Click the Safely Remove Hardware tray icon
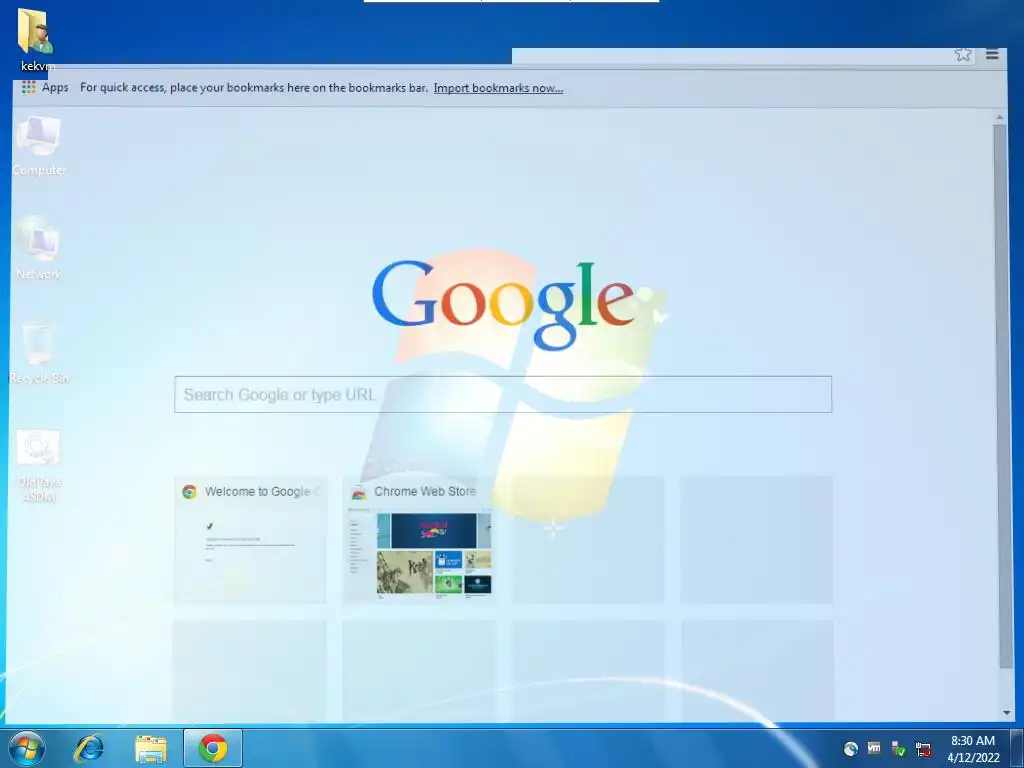 pos(899,748)
